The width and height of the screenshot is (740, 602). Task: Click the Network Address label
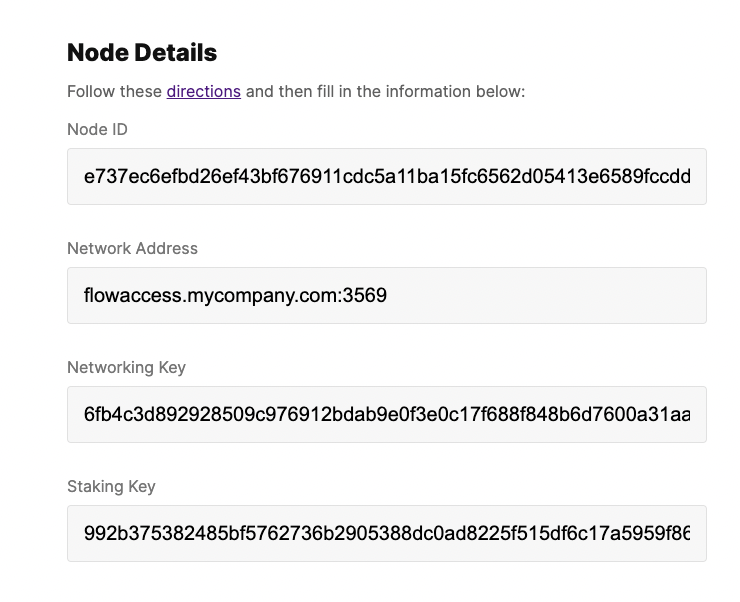coord(132,248)
